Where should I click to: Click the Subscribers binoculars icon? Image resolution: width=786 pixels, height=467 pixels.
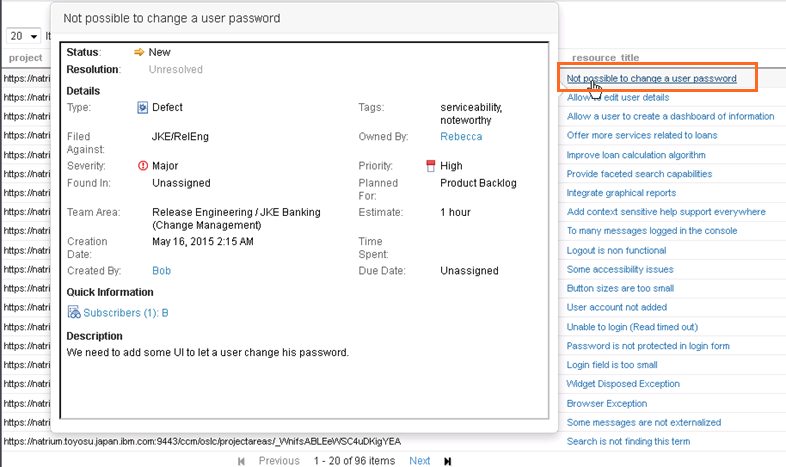74,313
